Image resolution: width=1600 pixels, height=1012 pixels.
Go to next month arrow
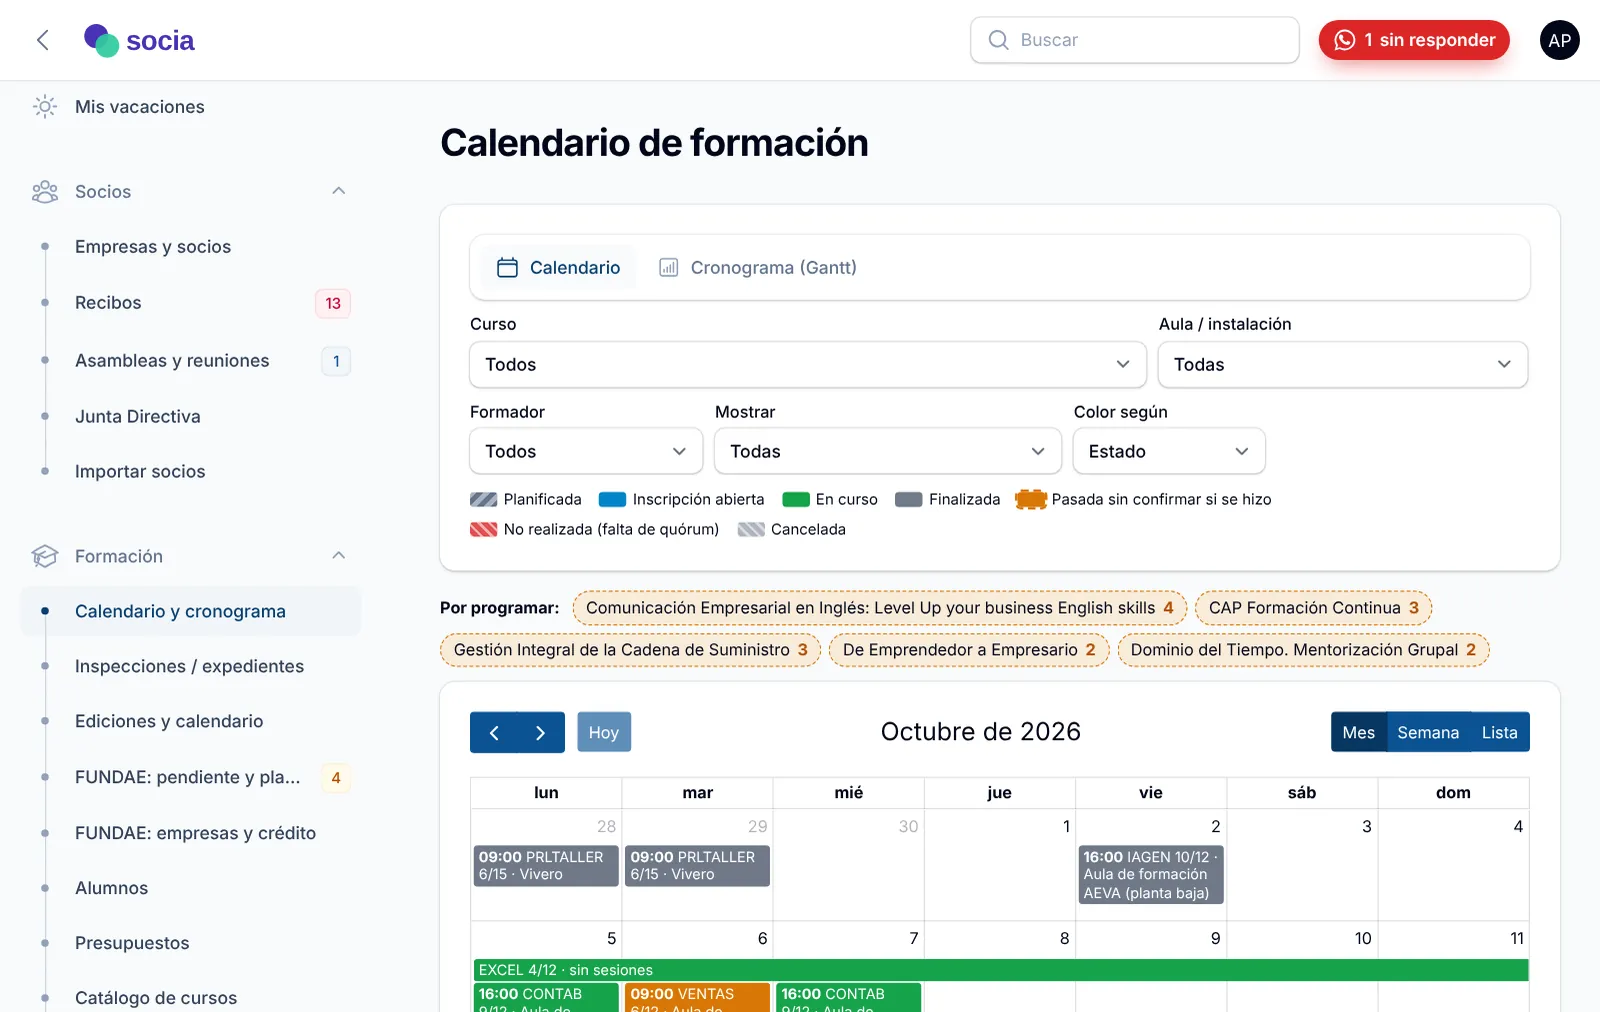click(x=541, y=732)
